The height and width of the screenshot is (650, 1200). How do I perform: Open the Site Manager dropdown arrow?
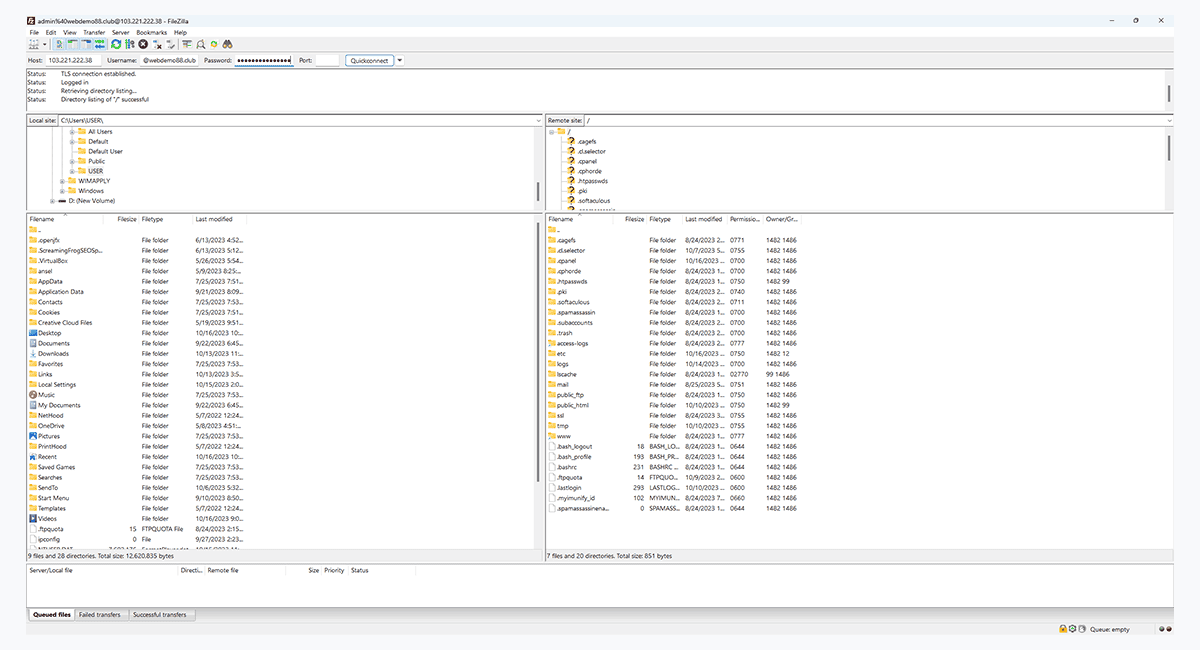point(45,44)
